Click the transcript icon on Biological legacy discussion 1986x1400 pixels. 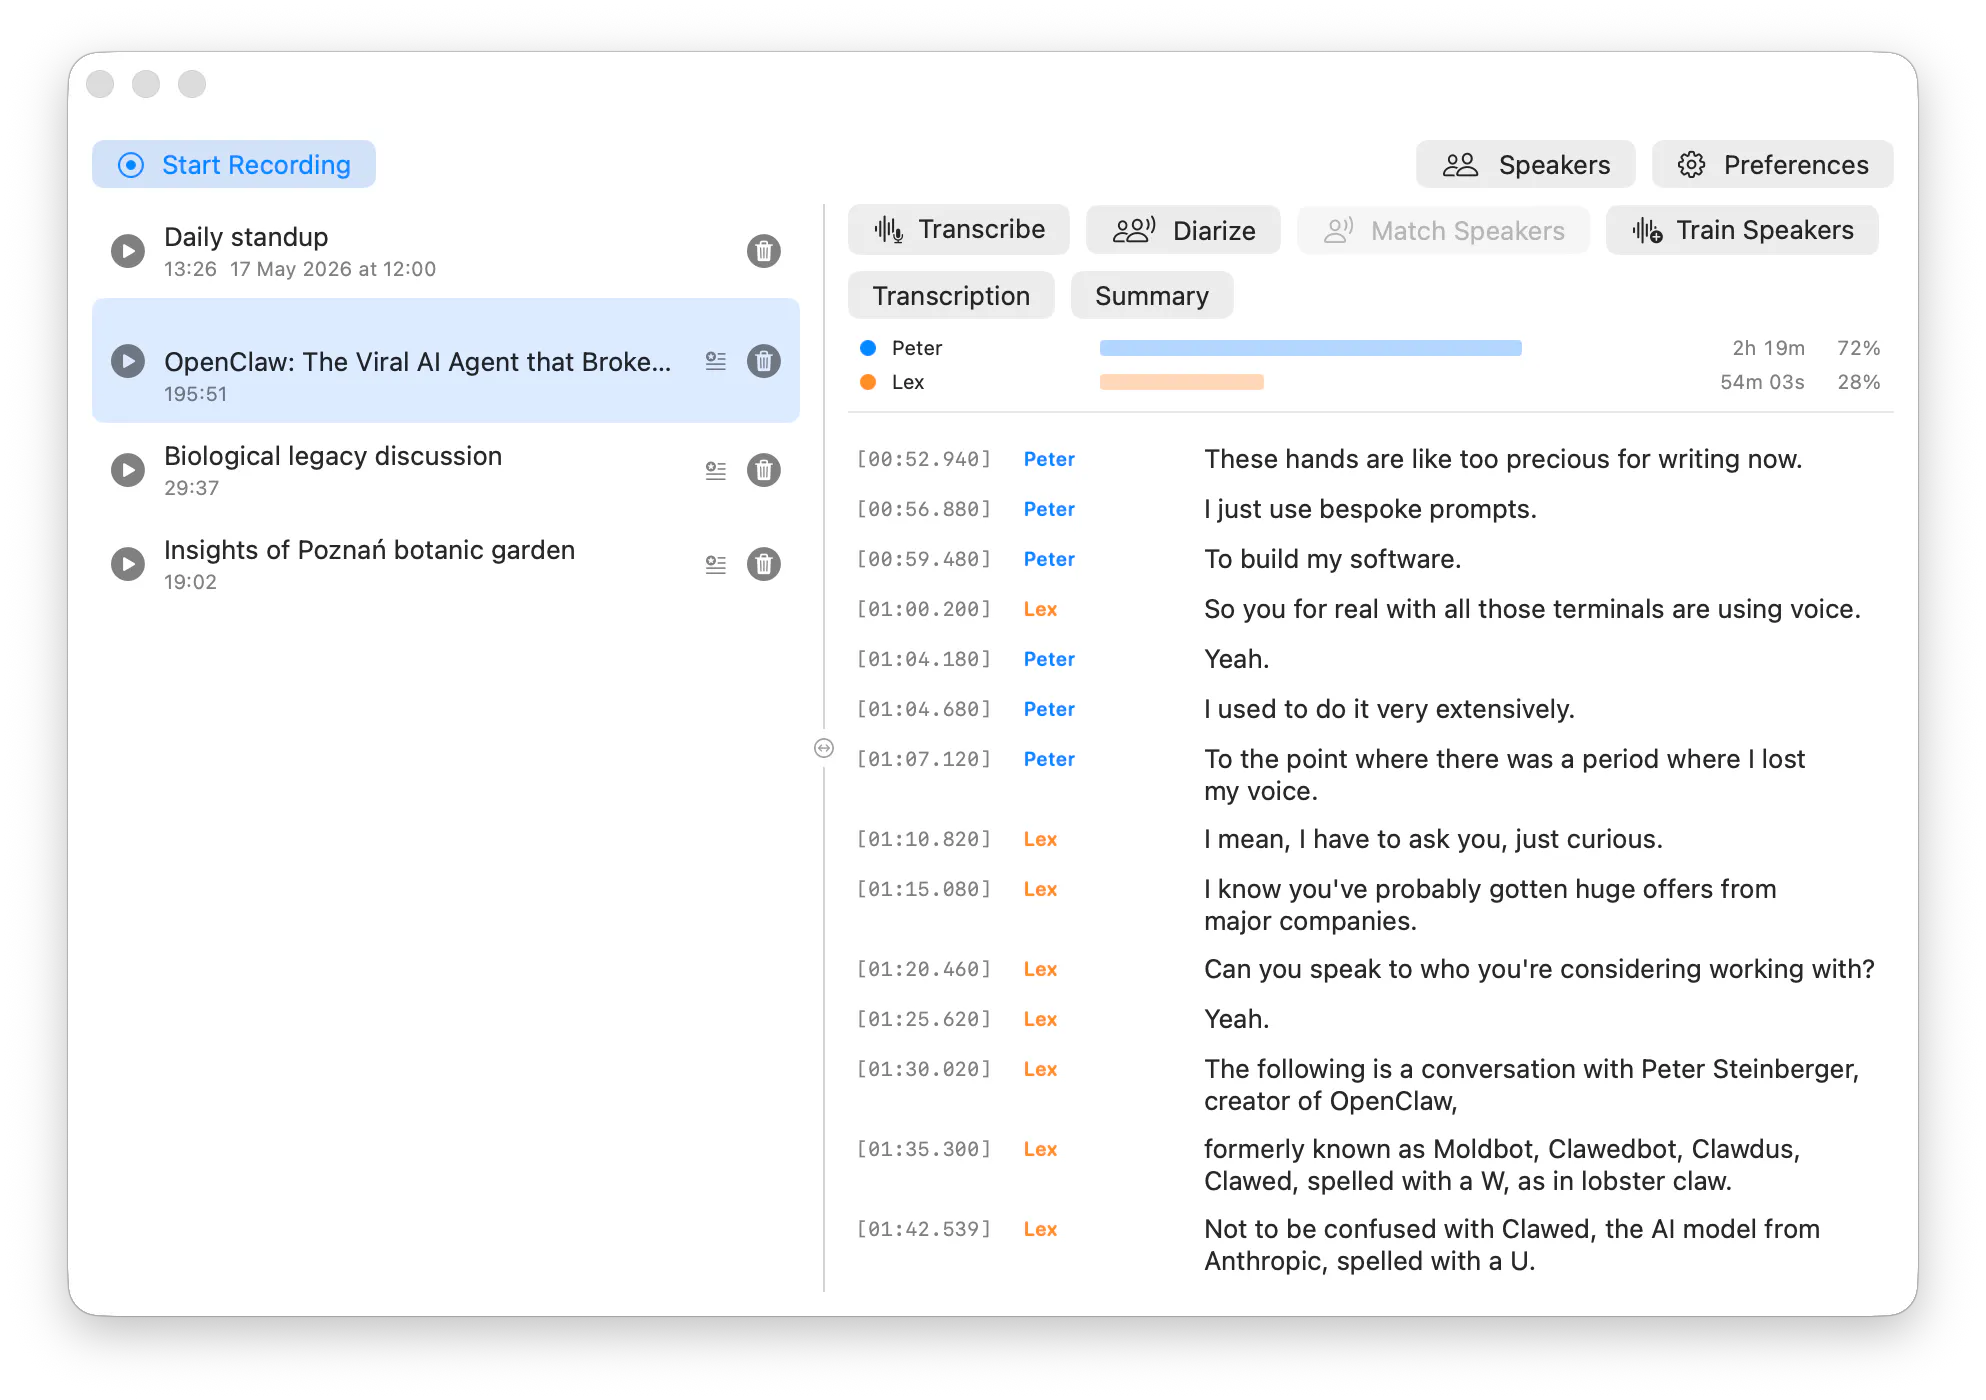tap(716, 470)
